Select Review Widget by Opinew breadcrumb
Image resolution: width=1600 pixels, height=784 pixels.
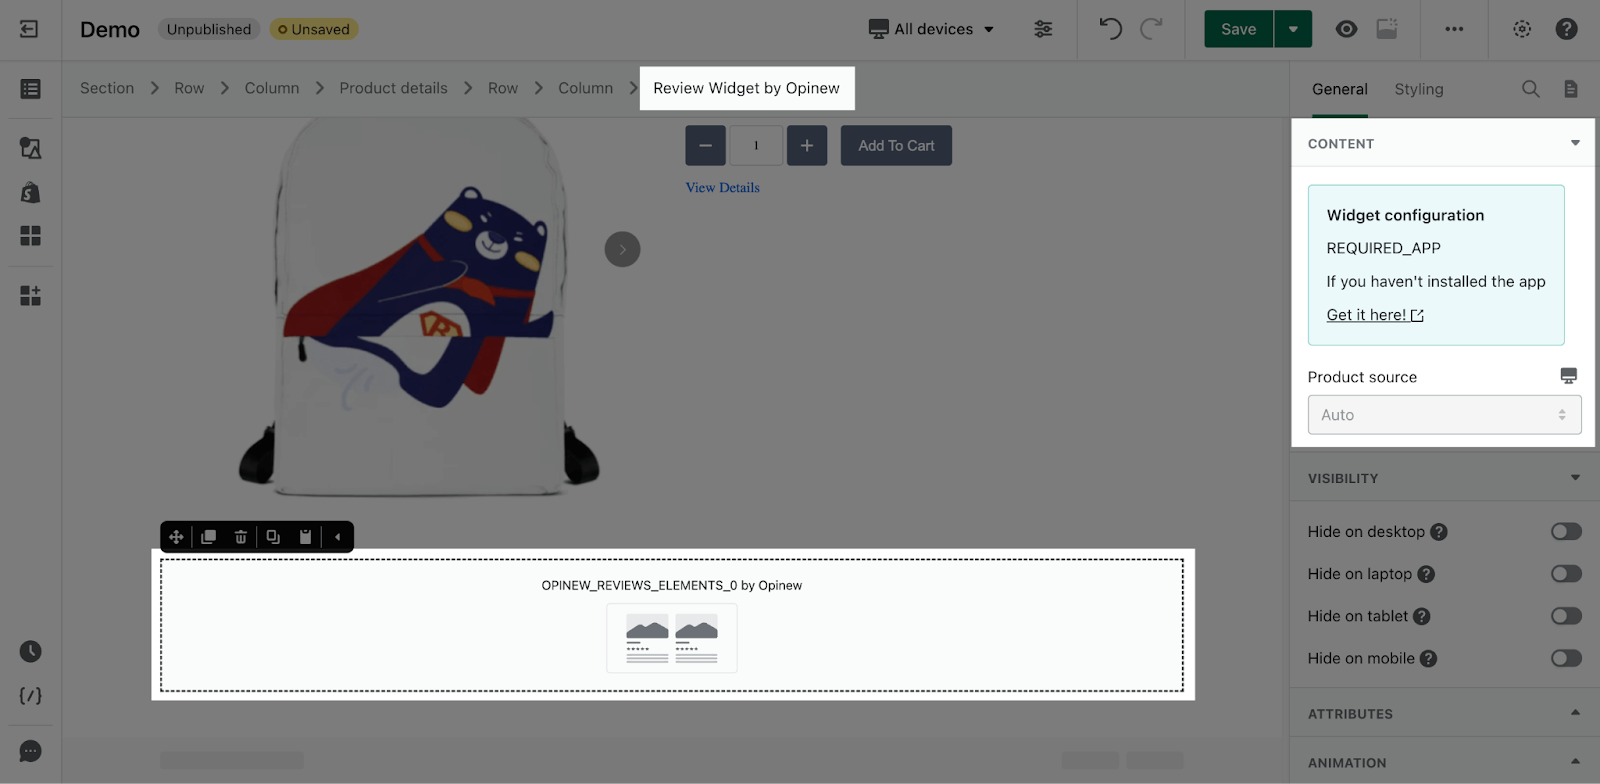tap(746, 88)
